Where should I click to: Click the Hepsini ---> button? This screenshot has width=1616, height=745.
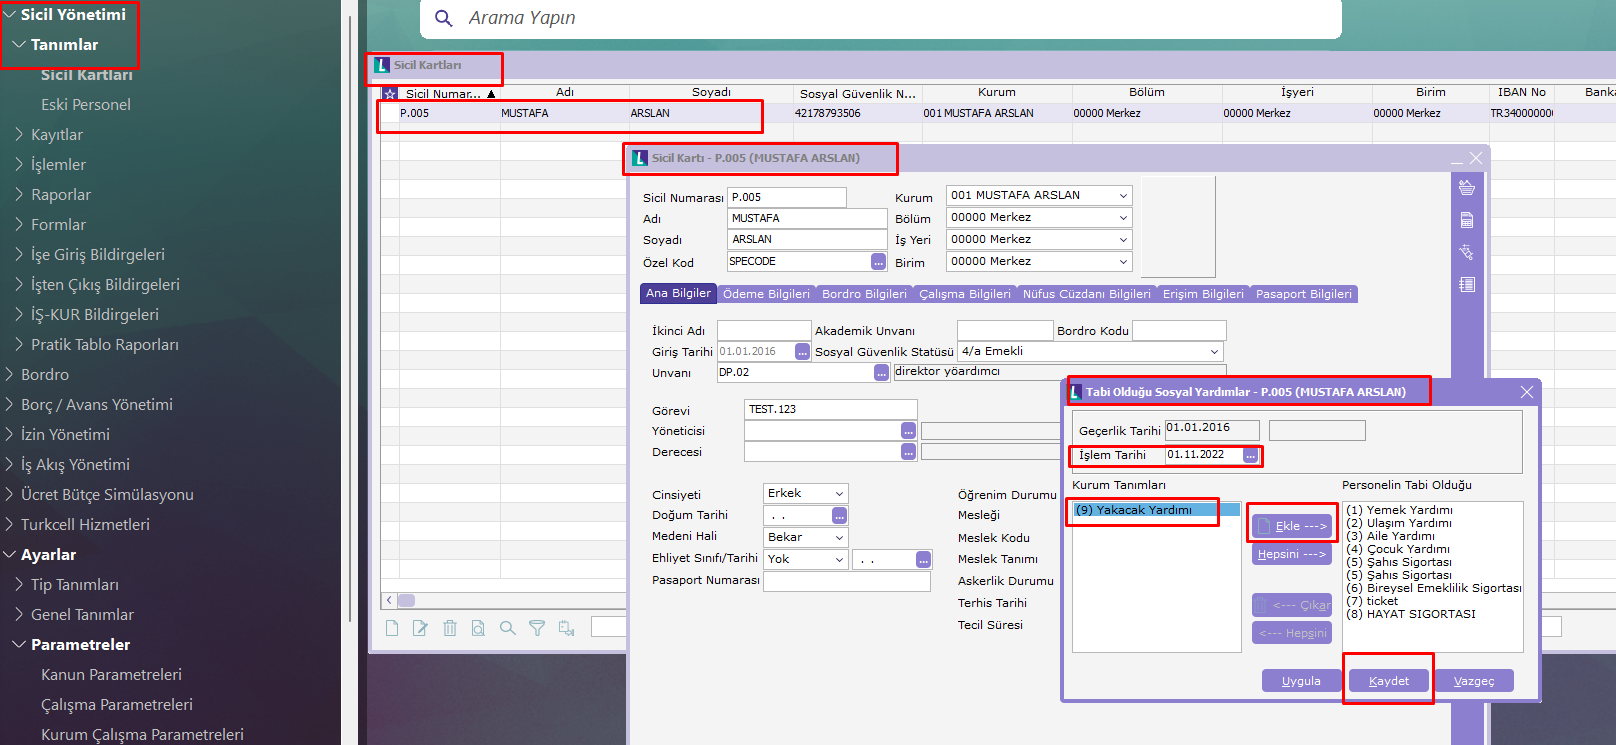tap(1292, 554)
